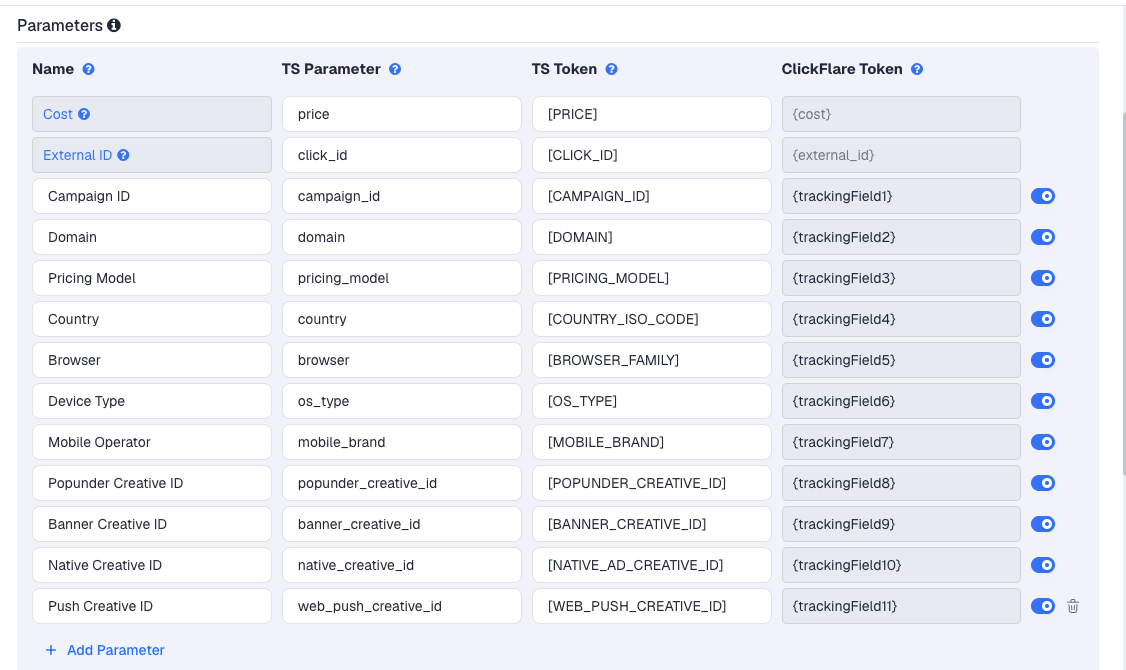Click the [CLICK_ID] token field

[x=651, y=155]
